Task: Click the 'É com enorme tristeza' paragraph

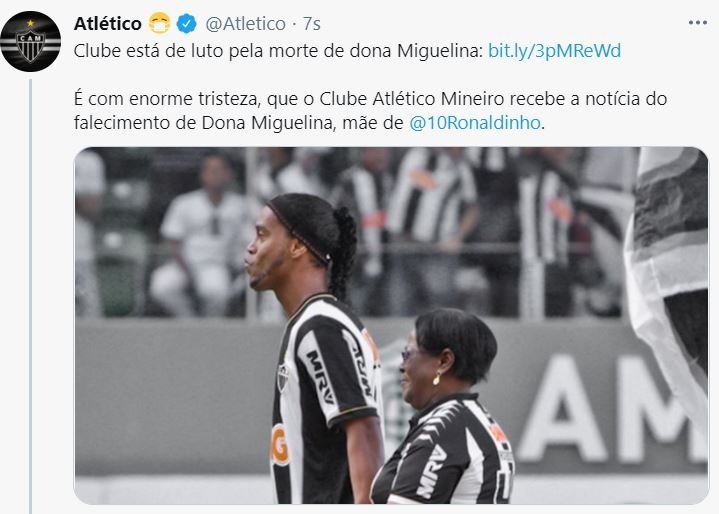Action: pos(371,111)
